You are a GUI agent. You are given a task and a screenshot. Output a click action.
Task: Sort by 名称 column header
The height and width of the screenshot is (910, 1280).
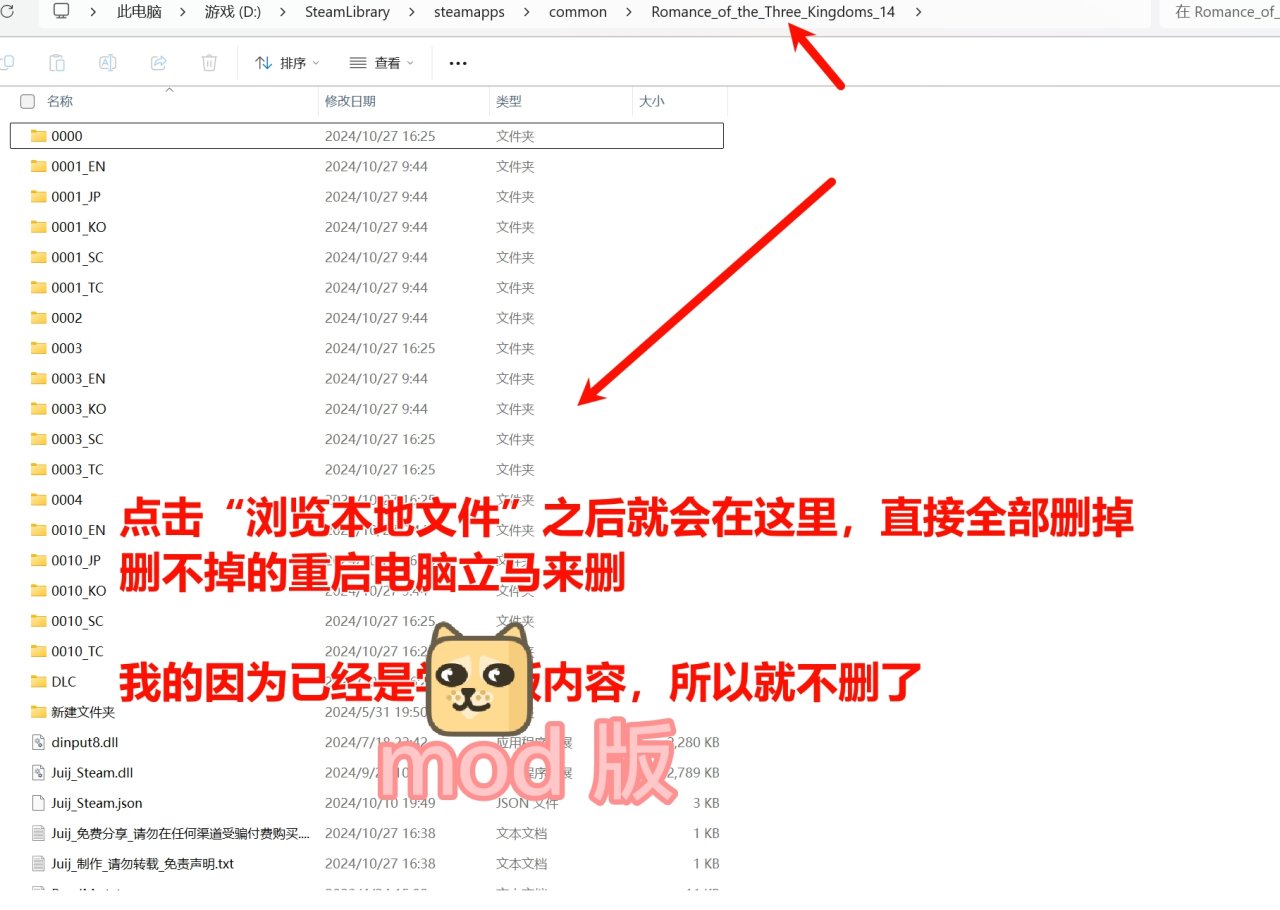tap(60, 101)
